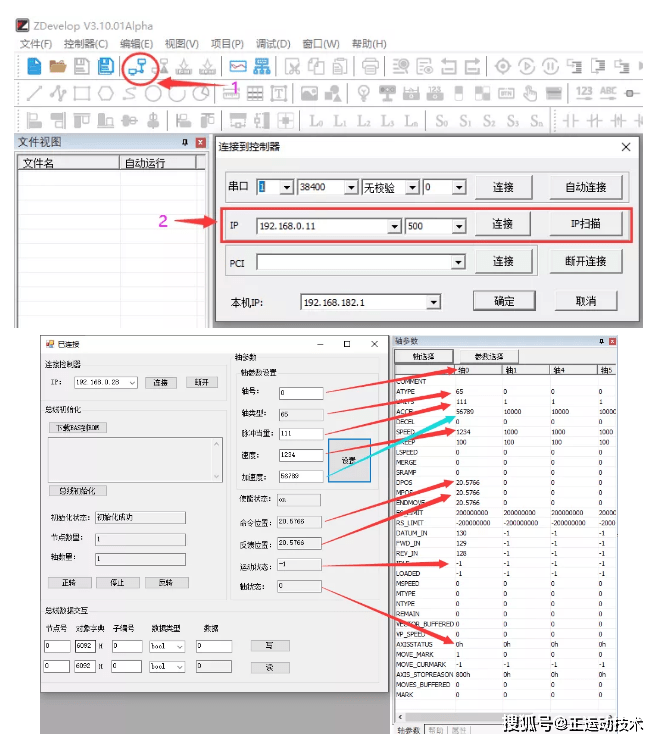Image resolution: width=658 pixels, height=741 pixels.
Task: Select the text box T tool
Action: click(278, 94)
